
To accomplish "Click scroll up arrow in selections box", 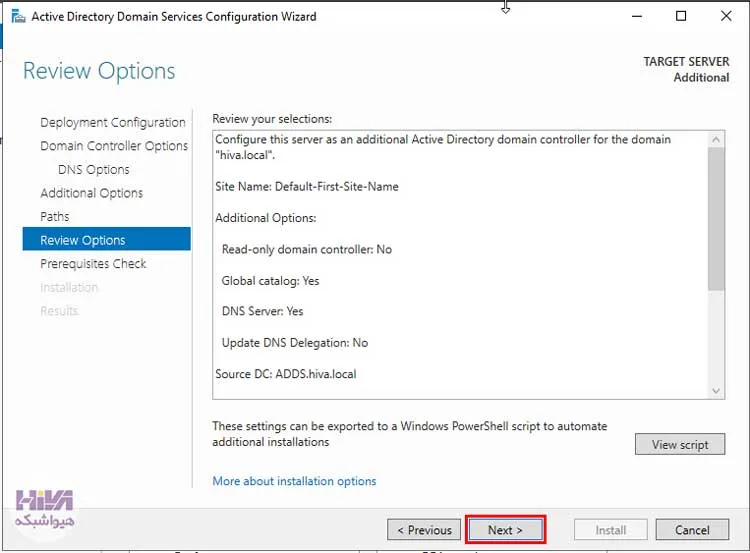I will (716, 140).
